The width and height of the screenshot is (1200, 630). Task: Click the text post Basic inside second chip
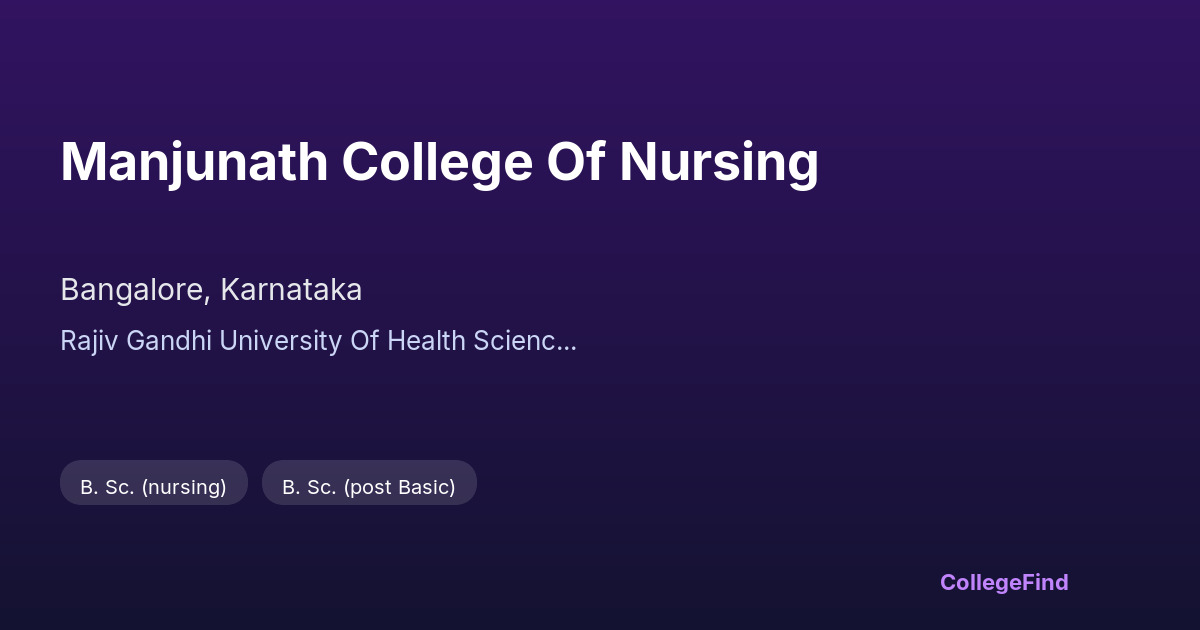coord(399,487)
